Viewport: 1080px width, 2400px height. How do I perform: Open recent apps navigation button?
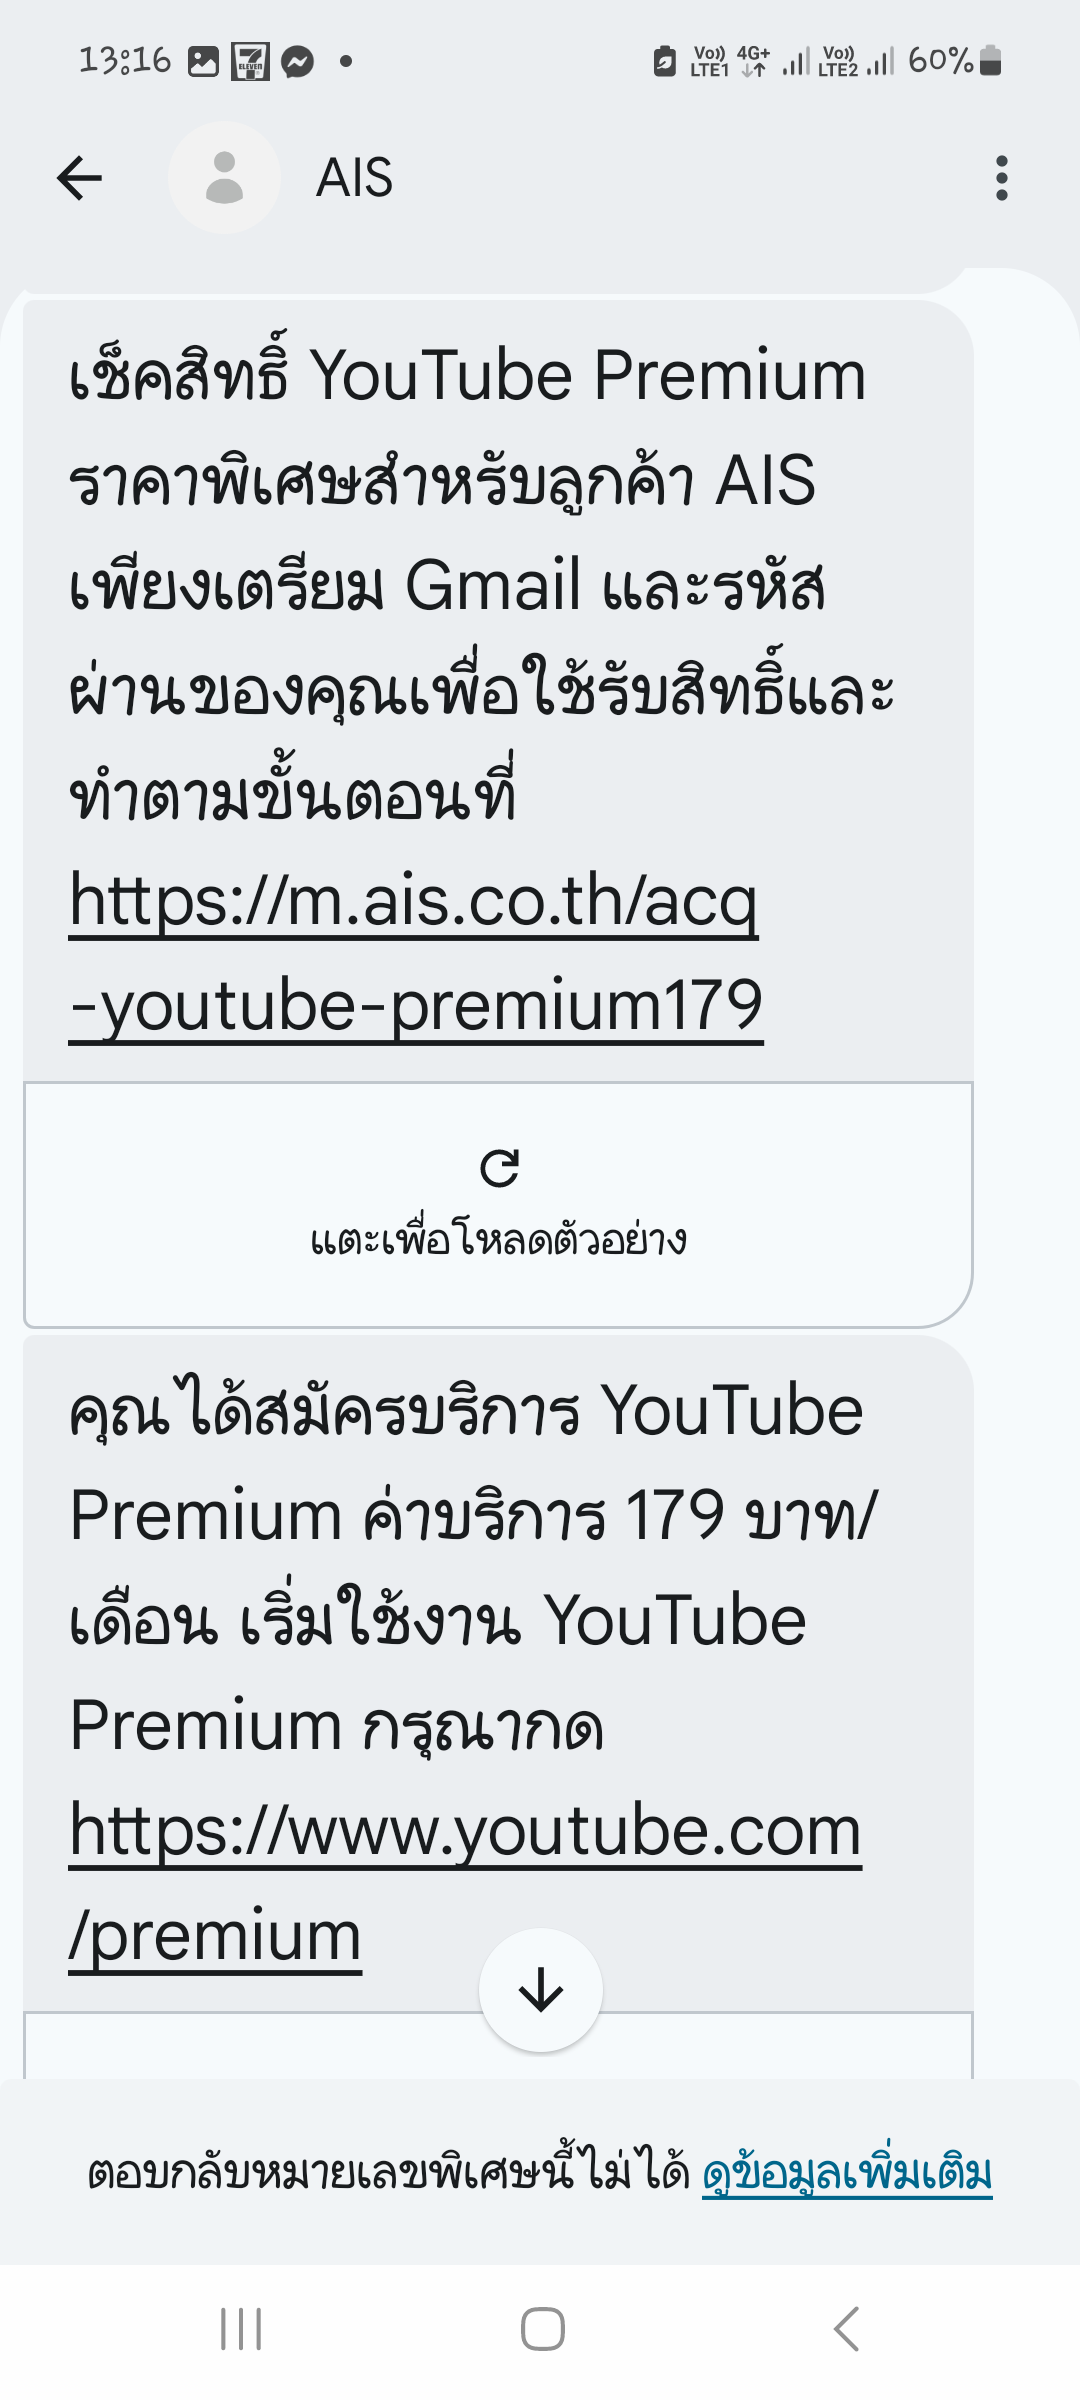pos(241,2329)
